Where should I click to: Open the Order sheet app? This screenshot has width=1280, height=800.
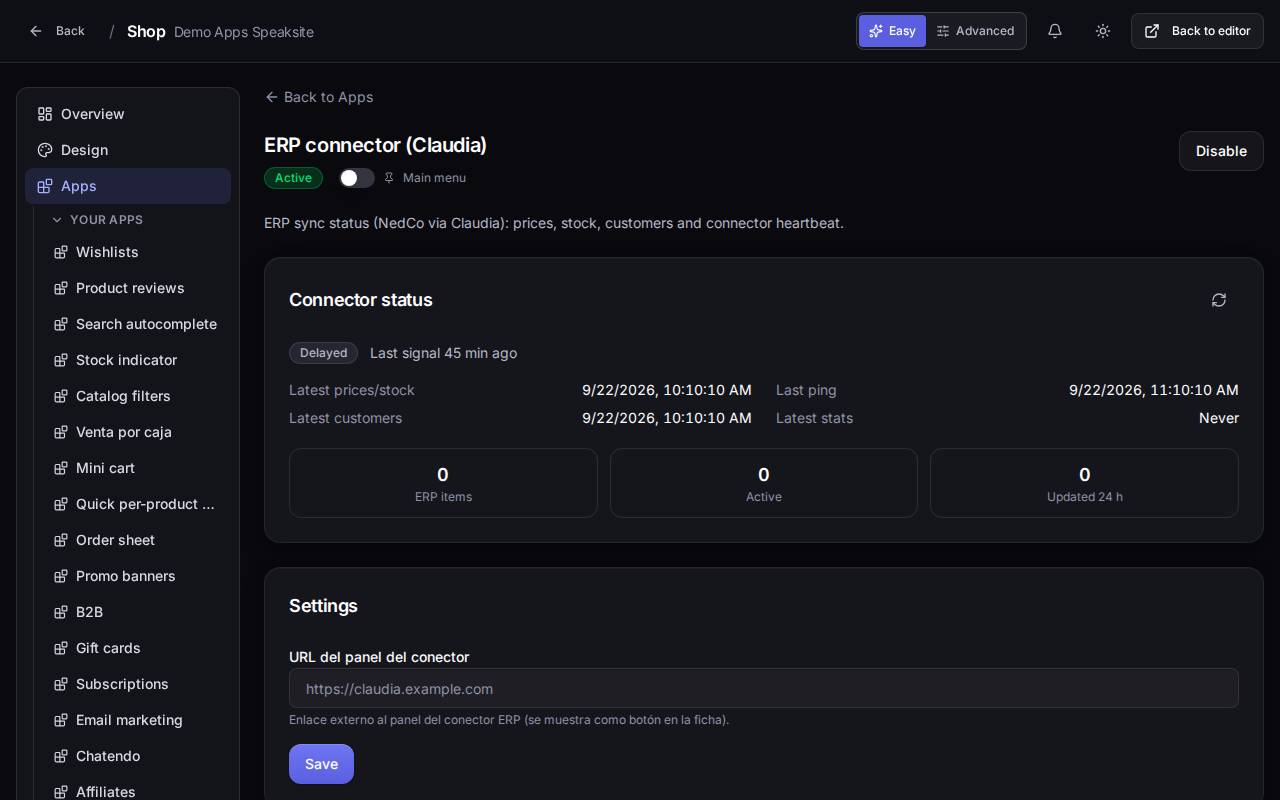click(x=136, y=540)
